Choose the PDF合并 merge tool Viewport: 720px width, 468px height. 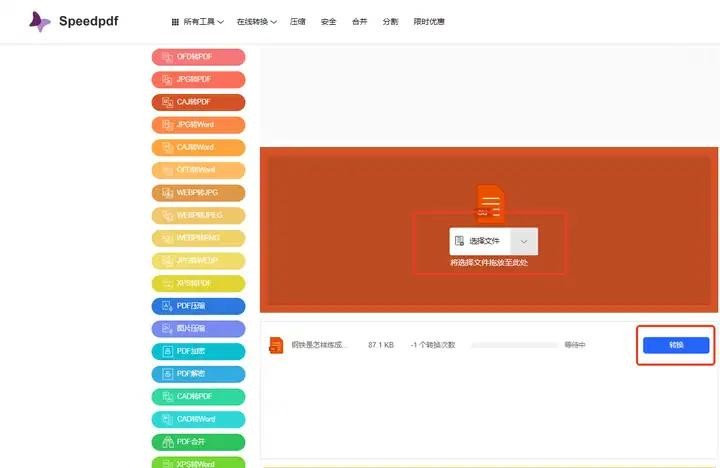click(x=198, y=442)
